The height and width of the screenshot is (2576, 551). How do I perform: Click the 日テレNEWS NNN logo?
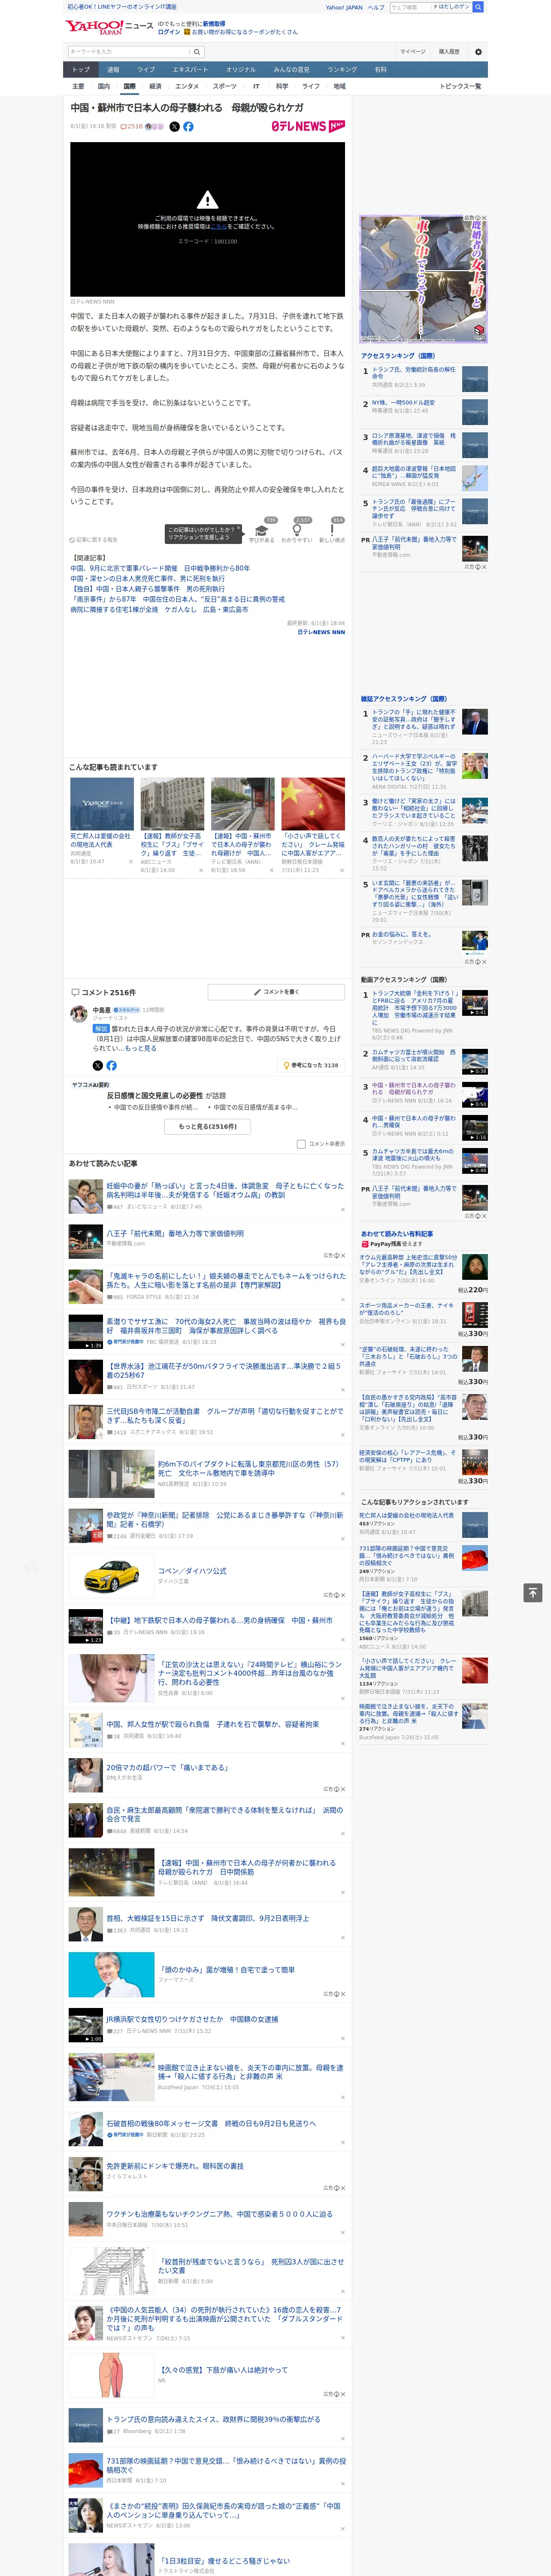pyautogui.click(x=308, y=126)
